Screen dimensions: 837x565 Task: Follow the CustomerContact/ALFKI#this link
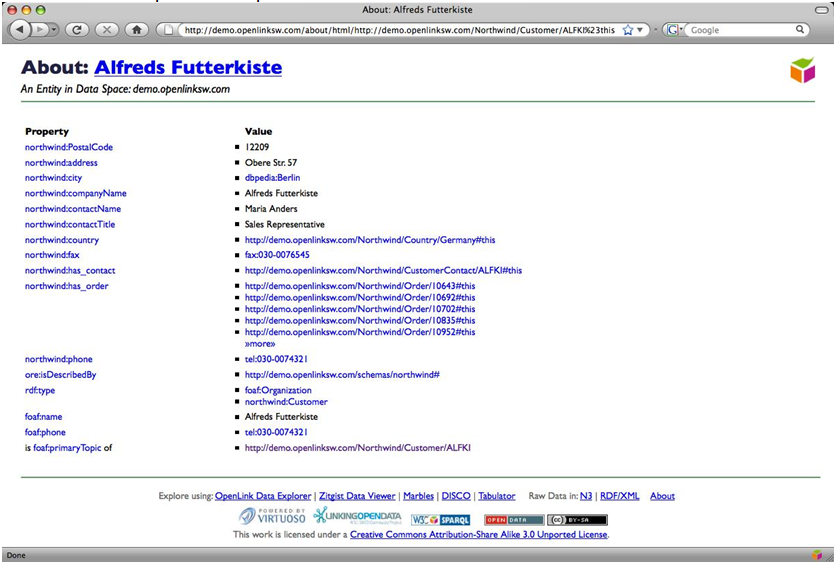point(383,270)
